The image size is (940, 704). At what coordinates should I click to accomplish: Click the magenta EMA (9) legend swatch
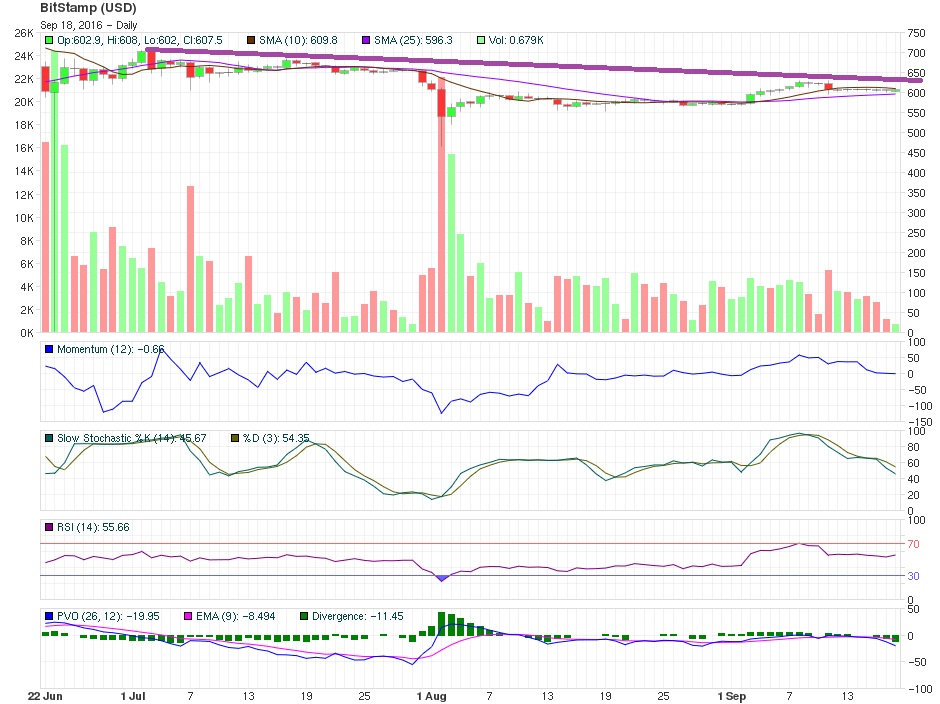(x=188, y=616)
